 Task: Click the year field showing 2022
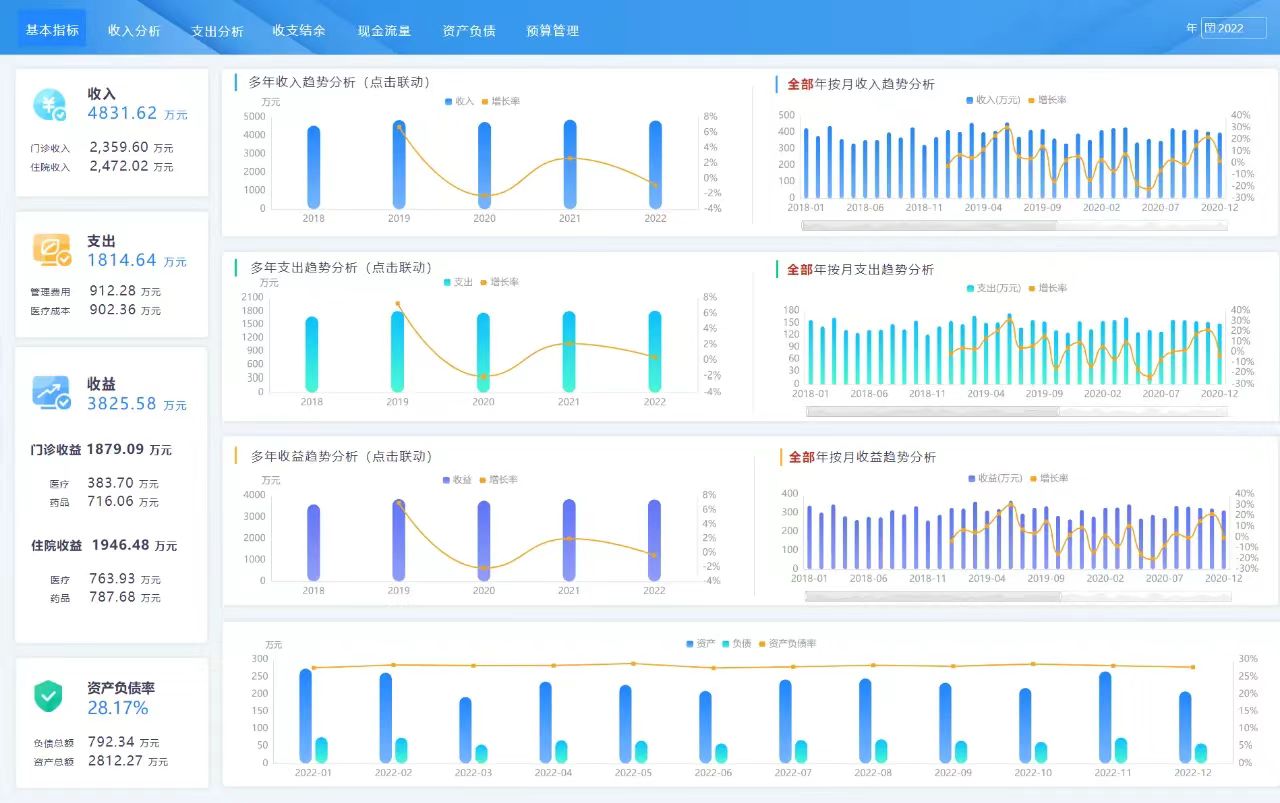click(x=1233, y=28)
